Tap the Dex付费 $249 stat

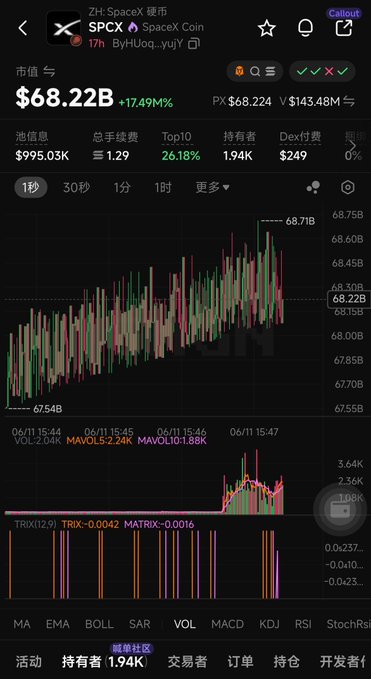[300, 146]
